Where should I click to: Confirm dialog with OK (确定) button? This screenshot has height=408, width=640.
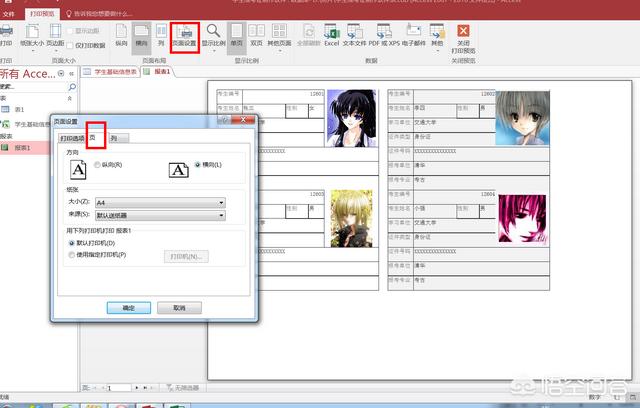click(x=129, y=308)
